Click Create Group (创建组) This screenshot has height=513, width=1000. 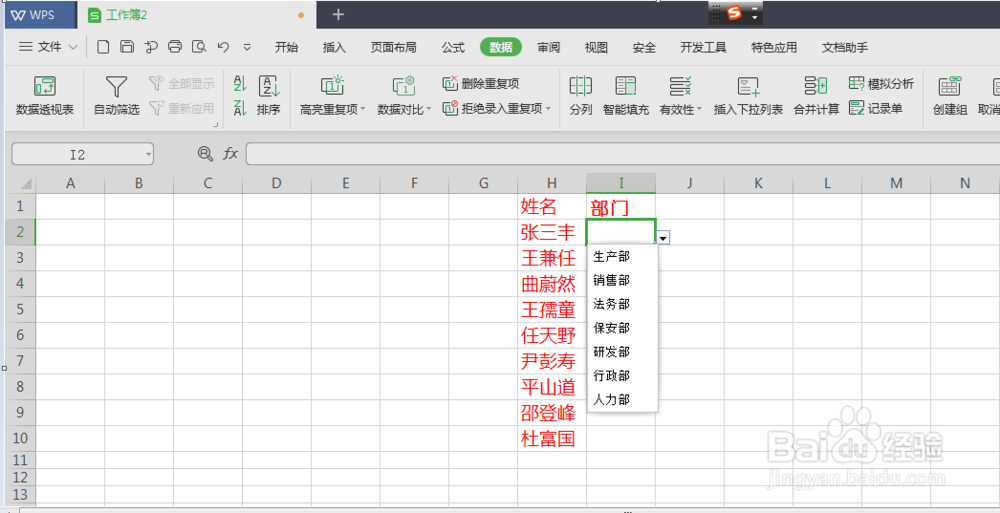point(950,96)
